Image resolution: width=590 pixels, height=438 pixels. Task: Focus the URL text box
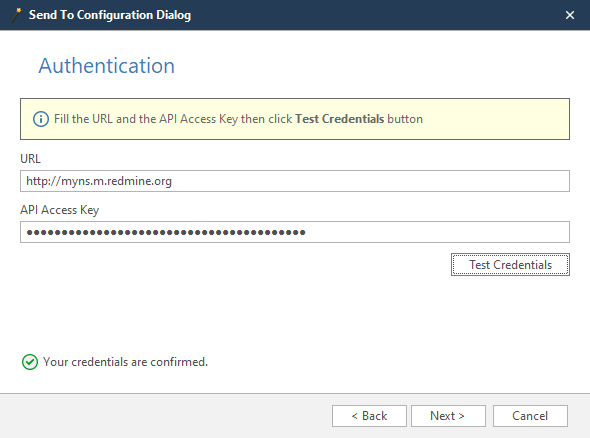pyautogui.click(x=295, y=181)
